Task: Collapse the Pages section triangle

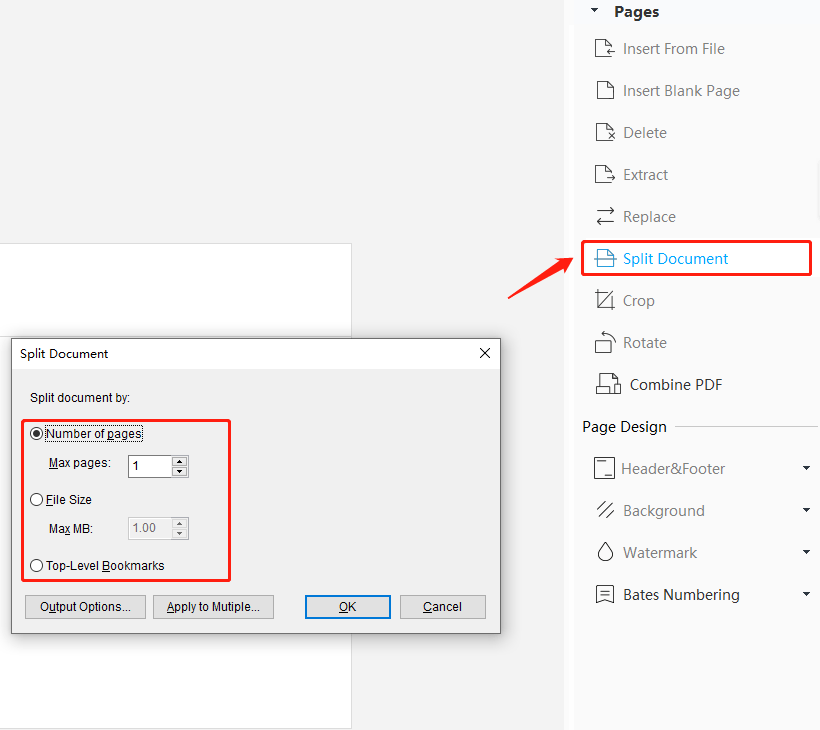Action: (595, 10)
